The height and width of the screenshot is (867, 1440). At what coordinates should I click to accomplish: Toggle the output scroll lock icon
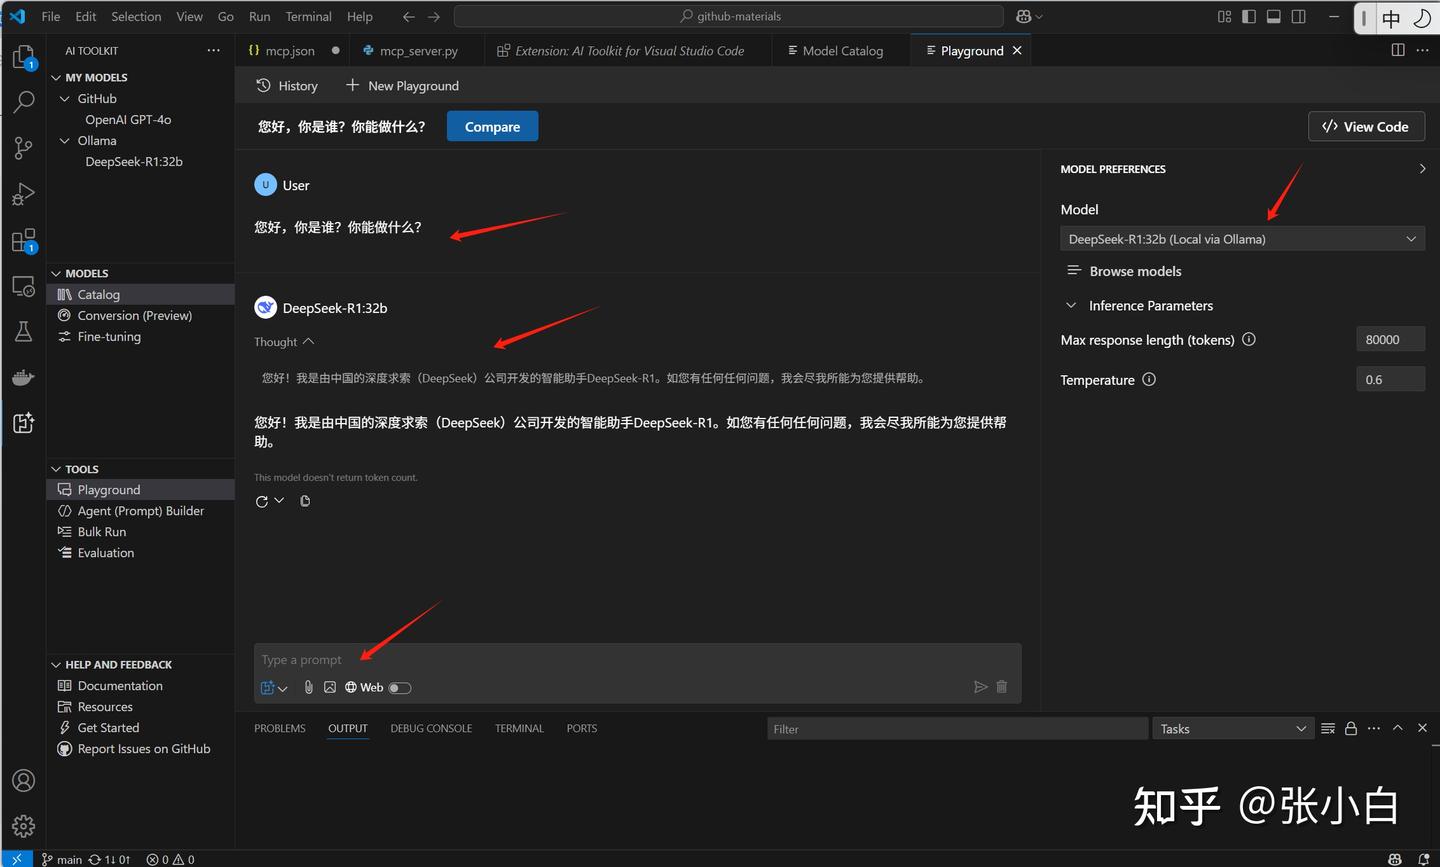1351,729
